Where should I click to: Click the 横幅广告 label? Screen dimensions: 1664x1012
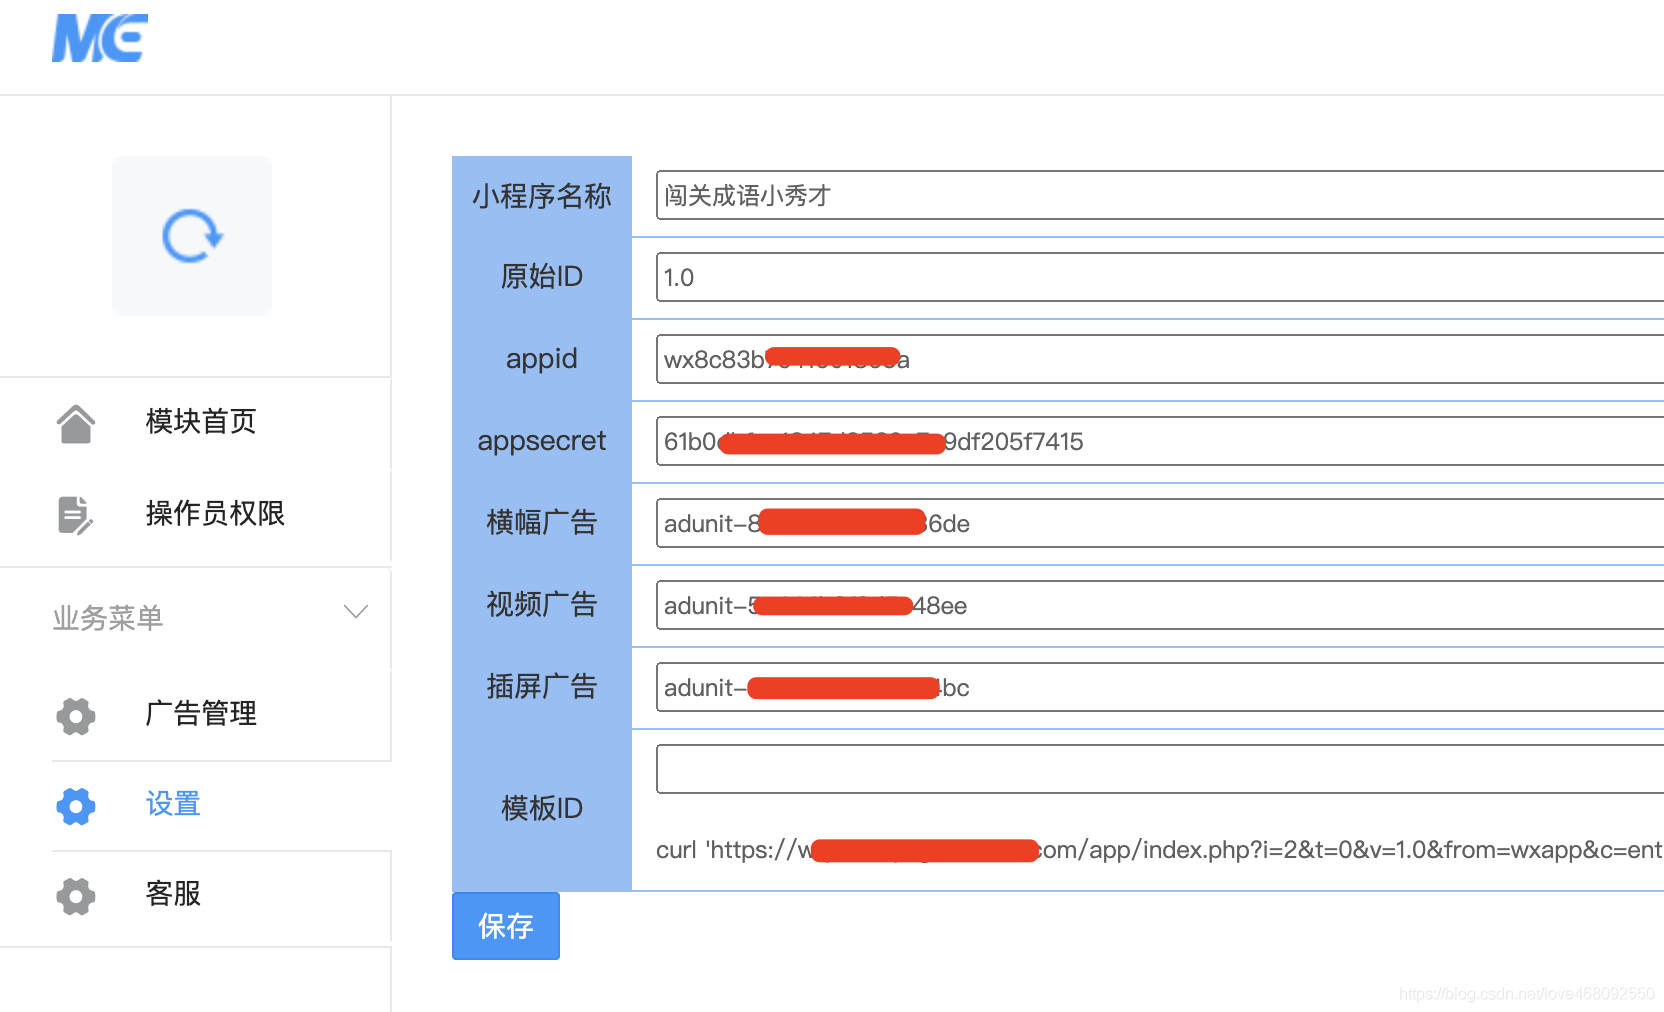542,522
